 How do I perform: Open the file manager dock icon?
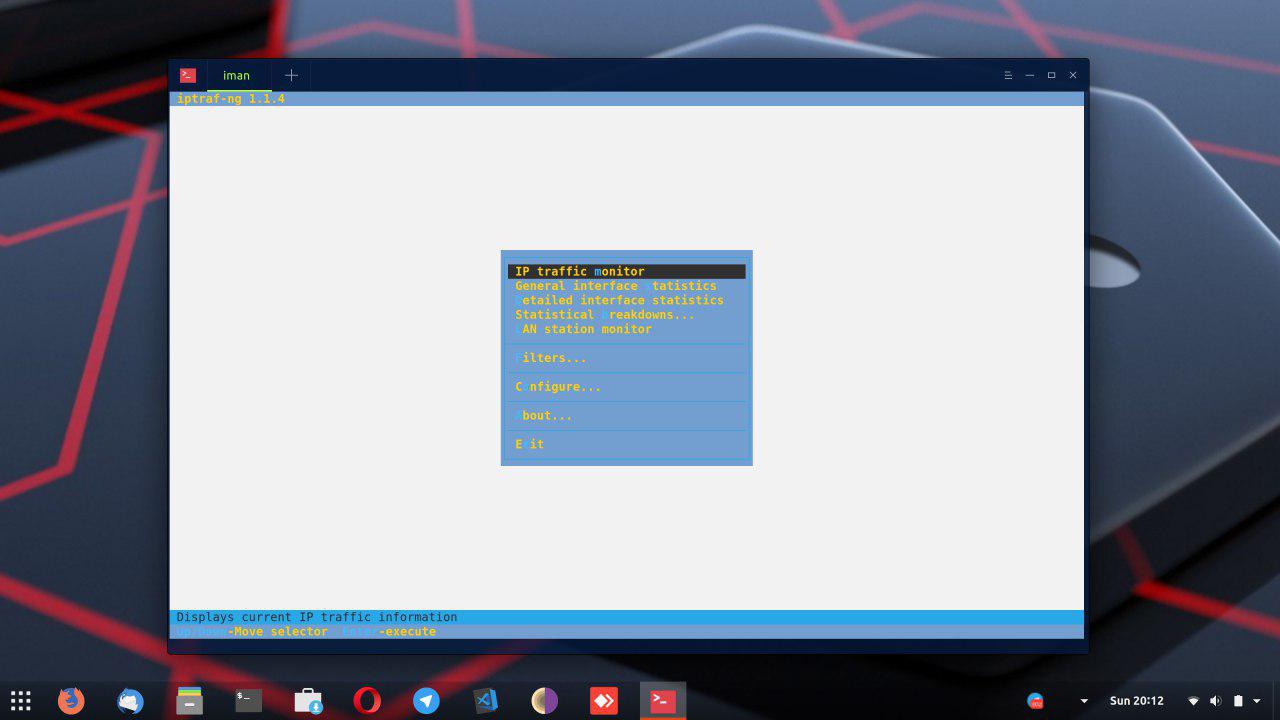[189, 701]
